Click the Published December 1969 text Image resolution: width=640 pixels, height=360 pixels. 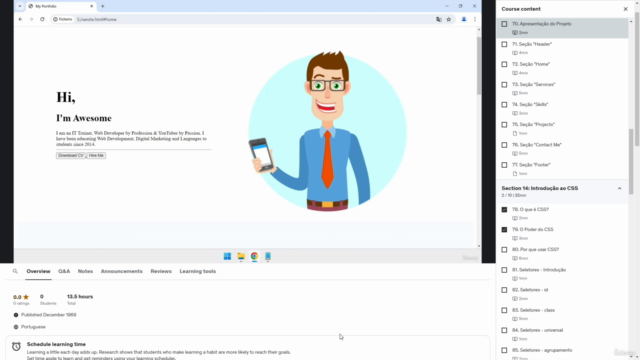[x=49, y=315]
